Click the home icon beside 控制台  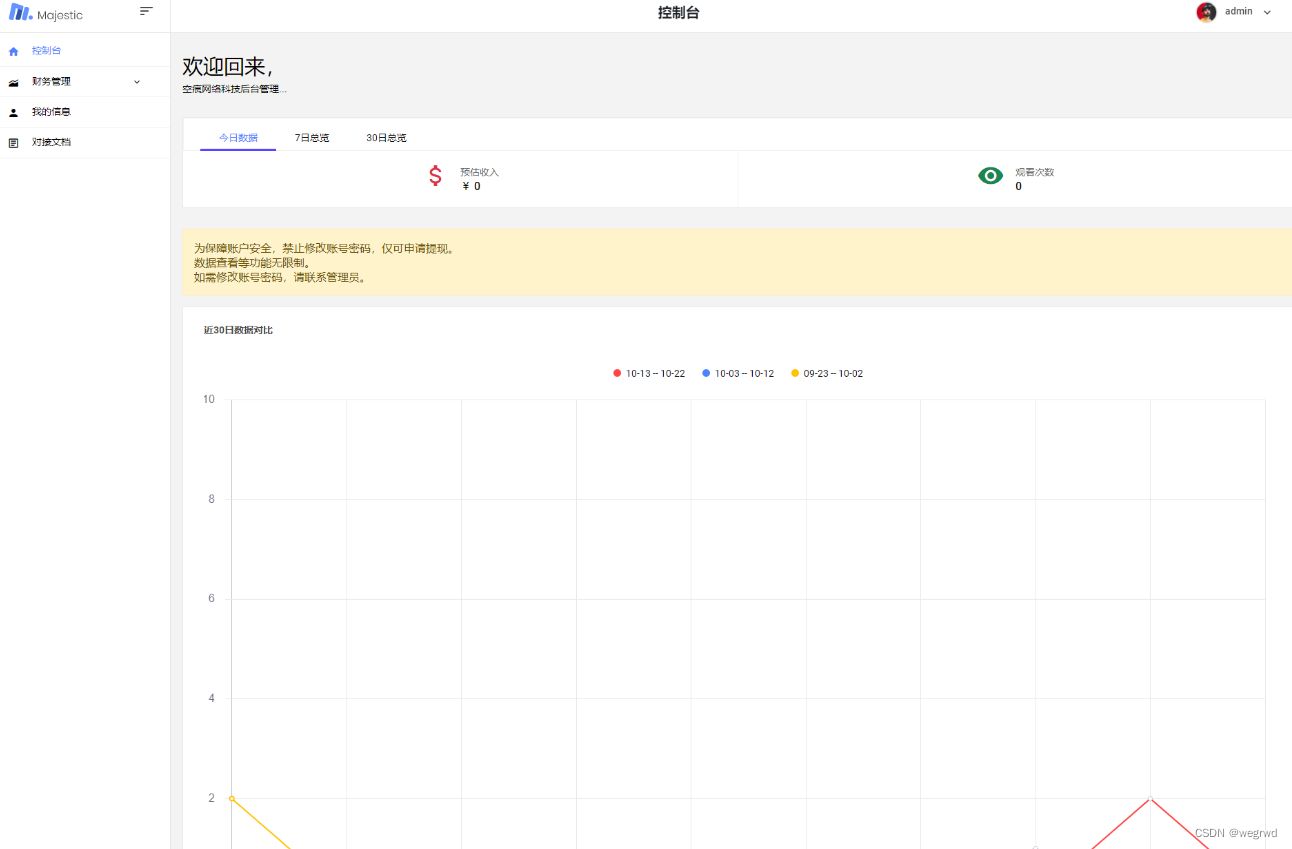point(14,51)
